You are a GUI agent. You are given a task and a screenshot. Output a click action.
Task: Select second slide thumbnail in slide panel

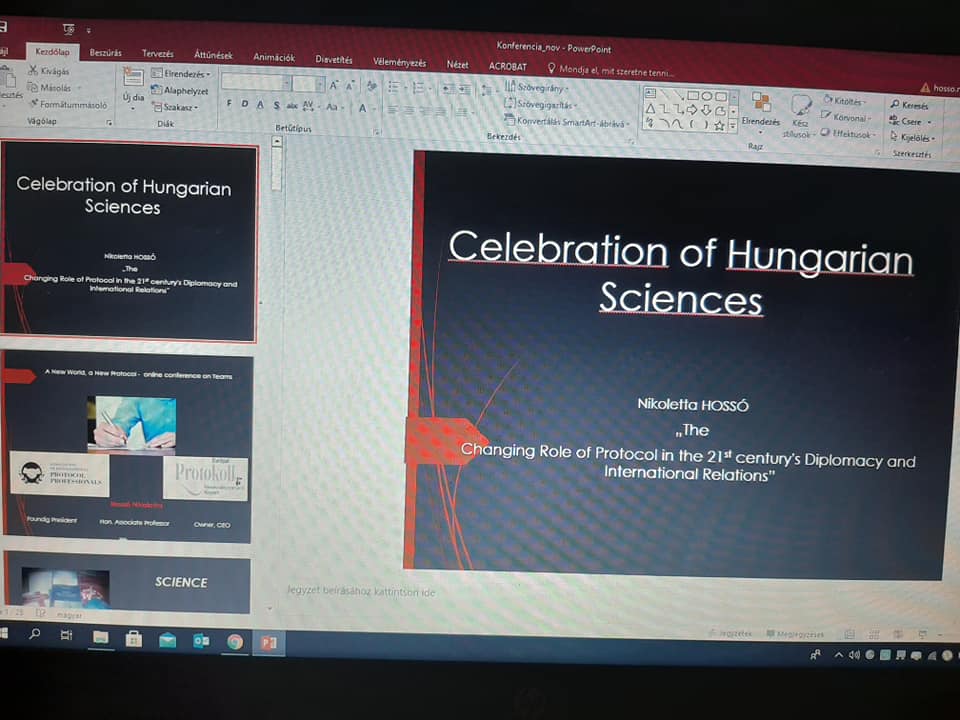[x=129, y=449]
